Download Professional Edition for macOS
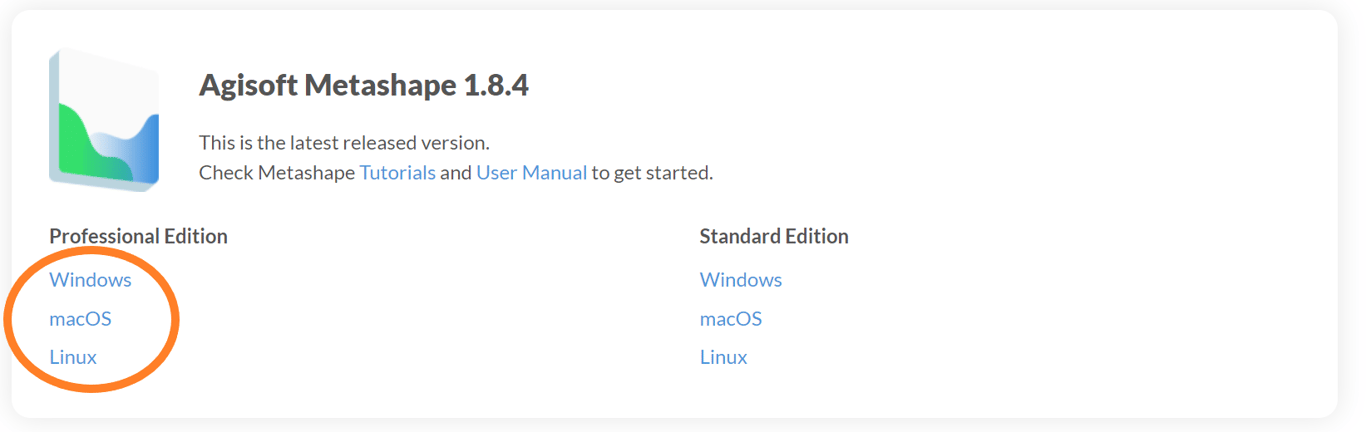Viewport: 1366px width, 432px height. pos(80,318)
